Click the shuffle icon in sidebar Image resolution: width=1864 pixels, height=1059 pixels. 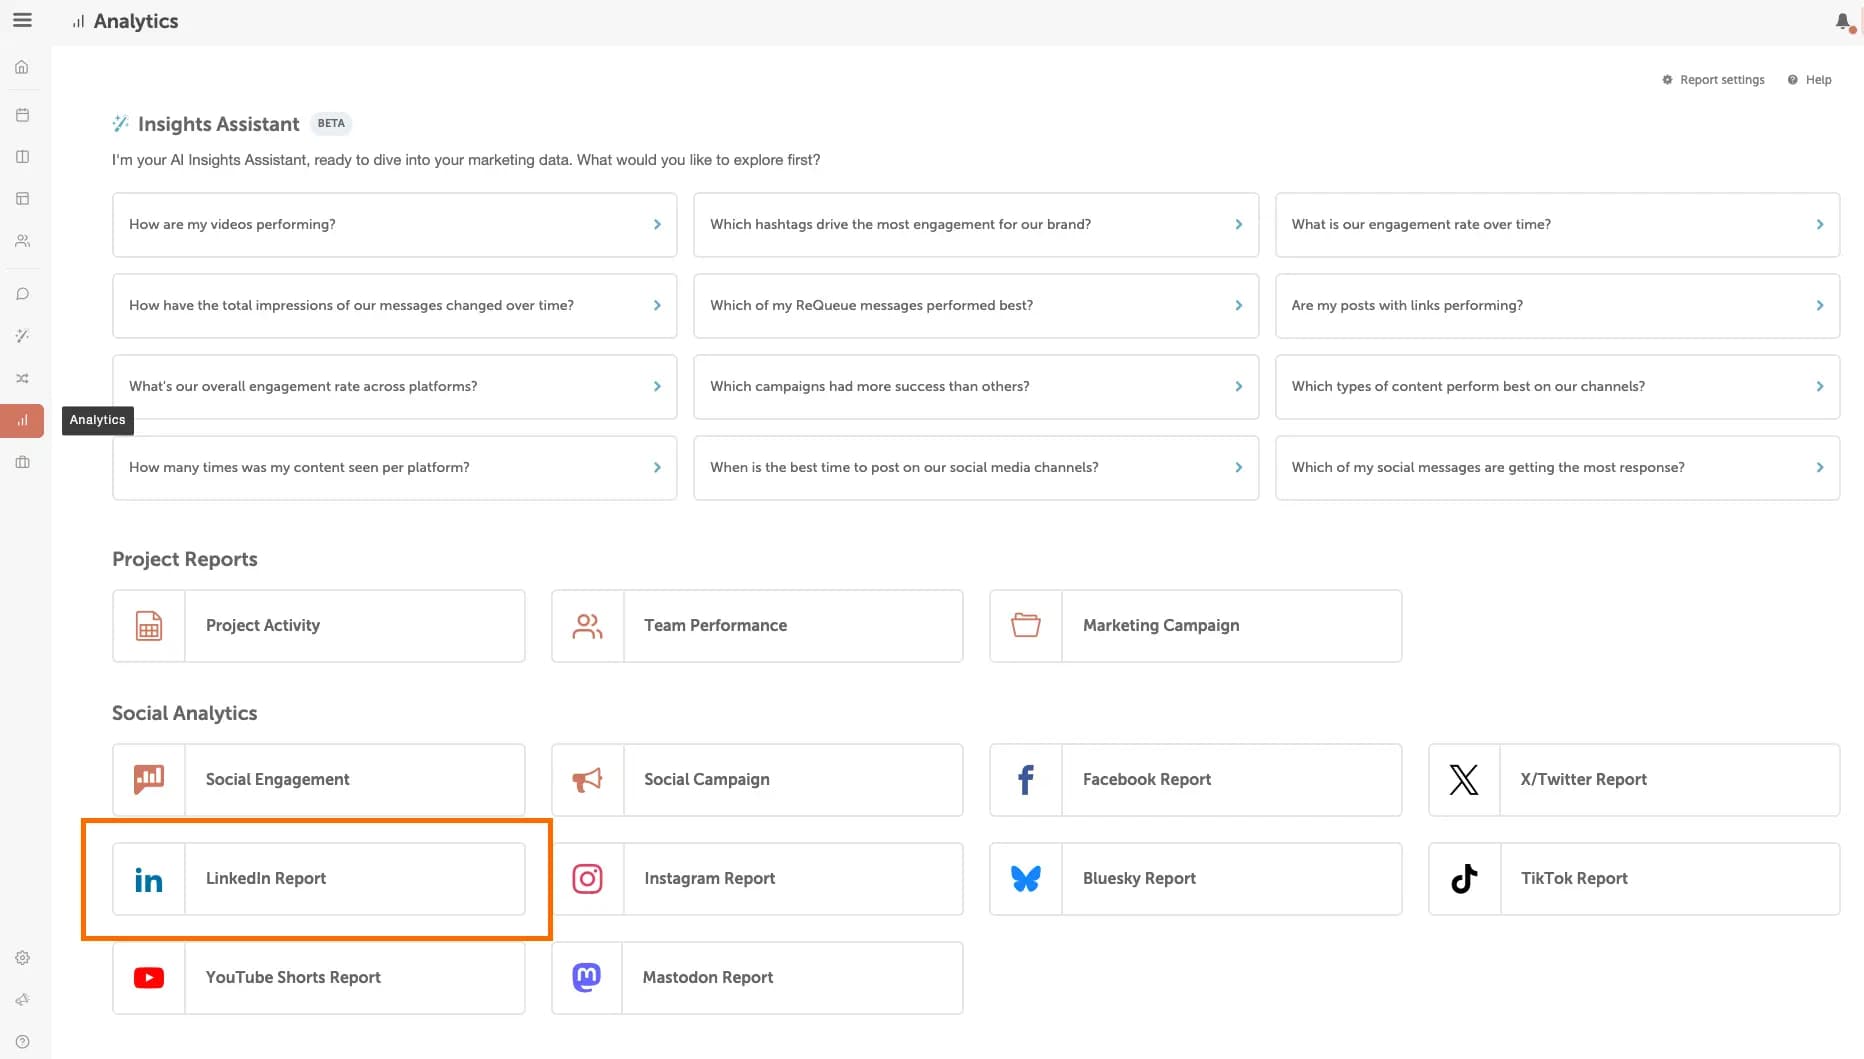[x=22, y=379]
